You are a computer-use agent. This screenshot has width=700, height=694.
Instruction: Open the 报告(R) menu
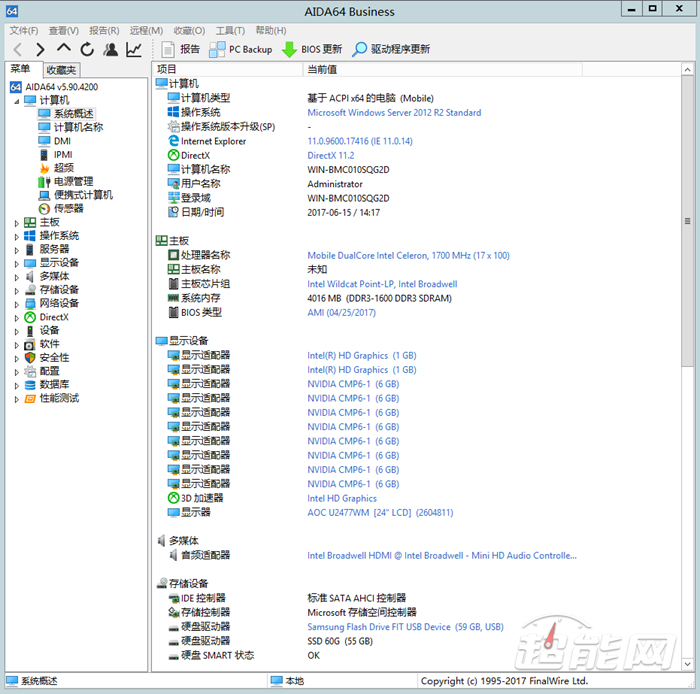[x=104, y=30]
